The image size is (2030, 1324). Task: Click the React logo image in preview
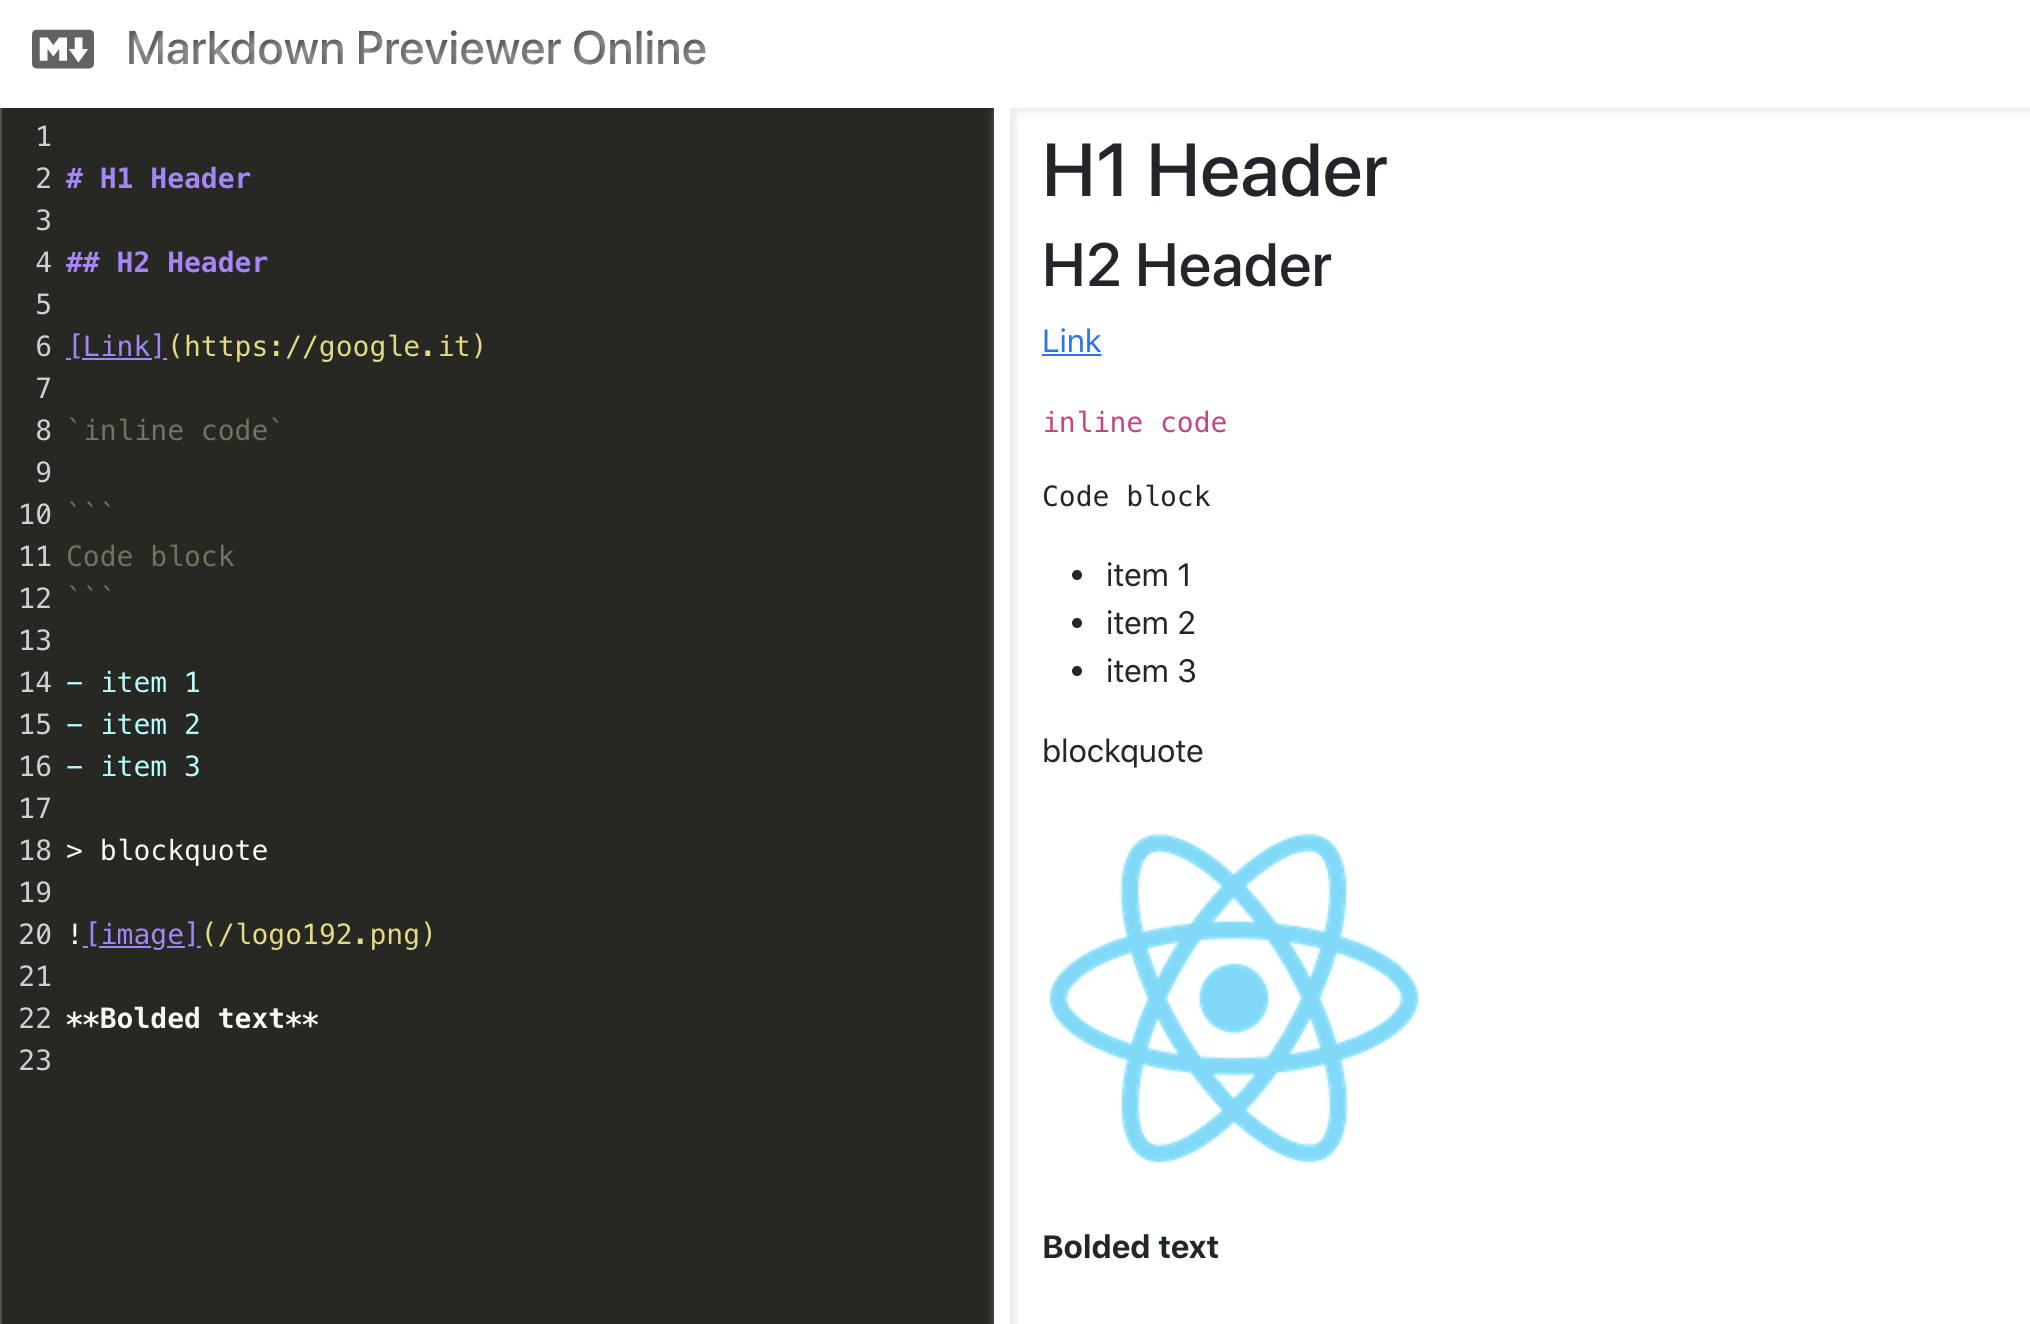(1233, 997)
